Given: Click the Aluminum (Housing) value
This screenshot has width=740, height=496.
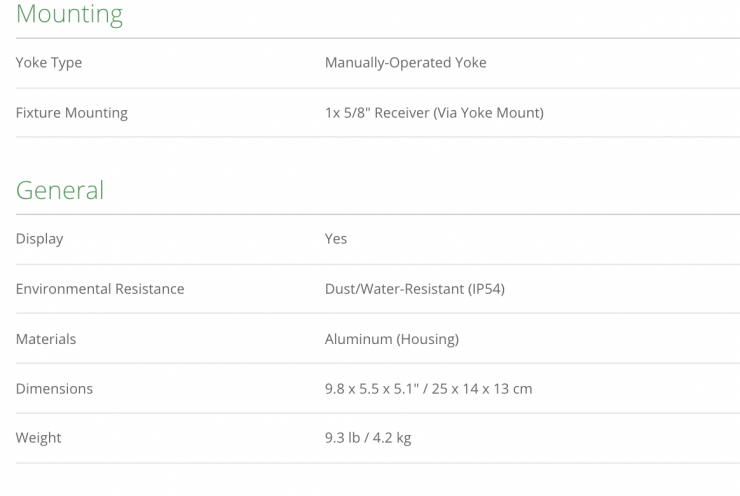Looking at the screenshot, I should click(391, 339).
